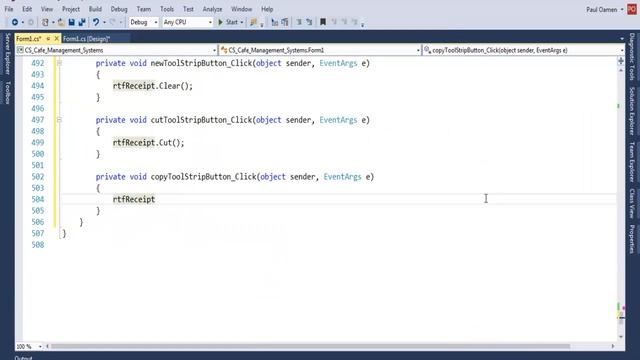640x360 pixels.
Task: Open the Team menu
Action: [x=143, y=9]
